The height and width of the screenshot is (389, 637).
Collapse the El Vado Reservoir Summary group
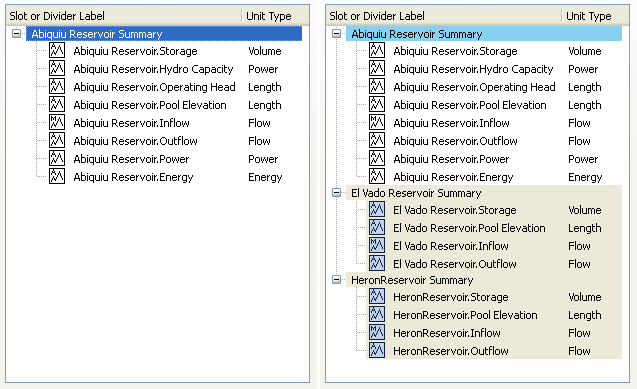pos(336,192)
